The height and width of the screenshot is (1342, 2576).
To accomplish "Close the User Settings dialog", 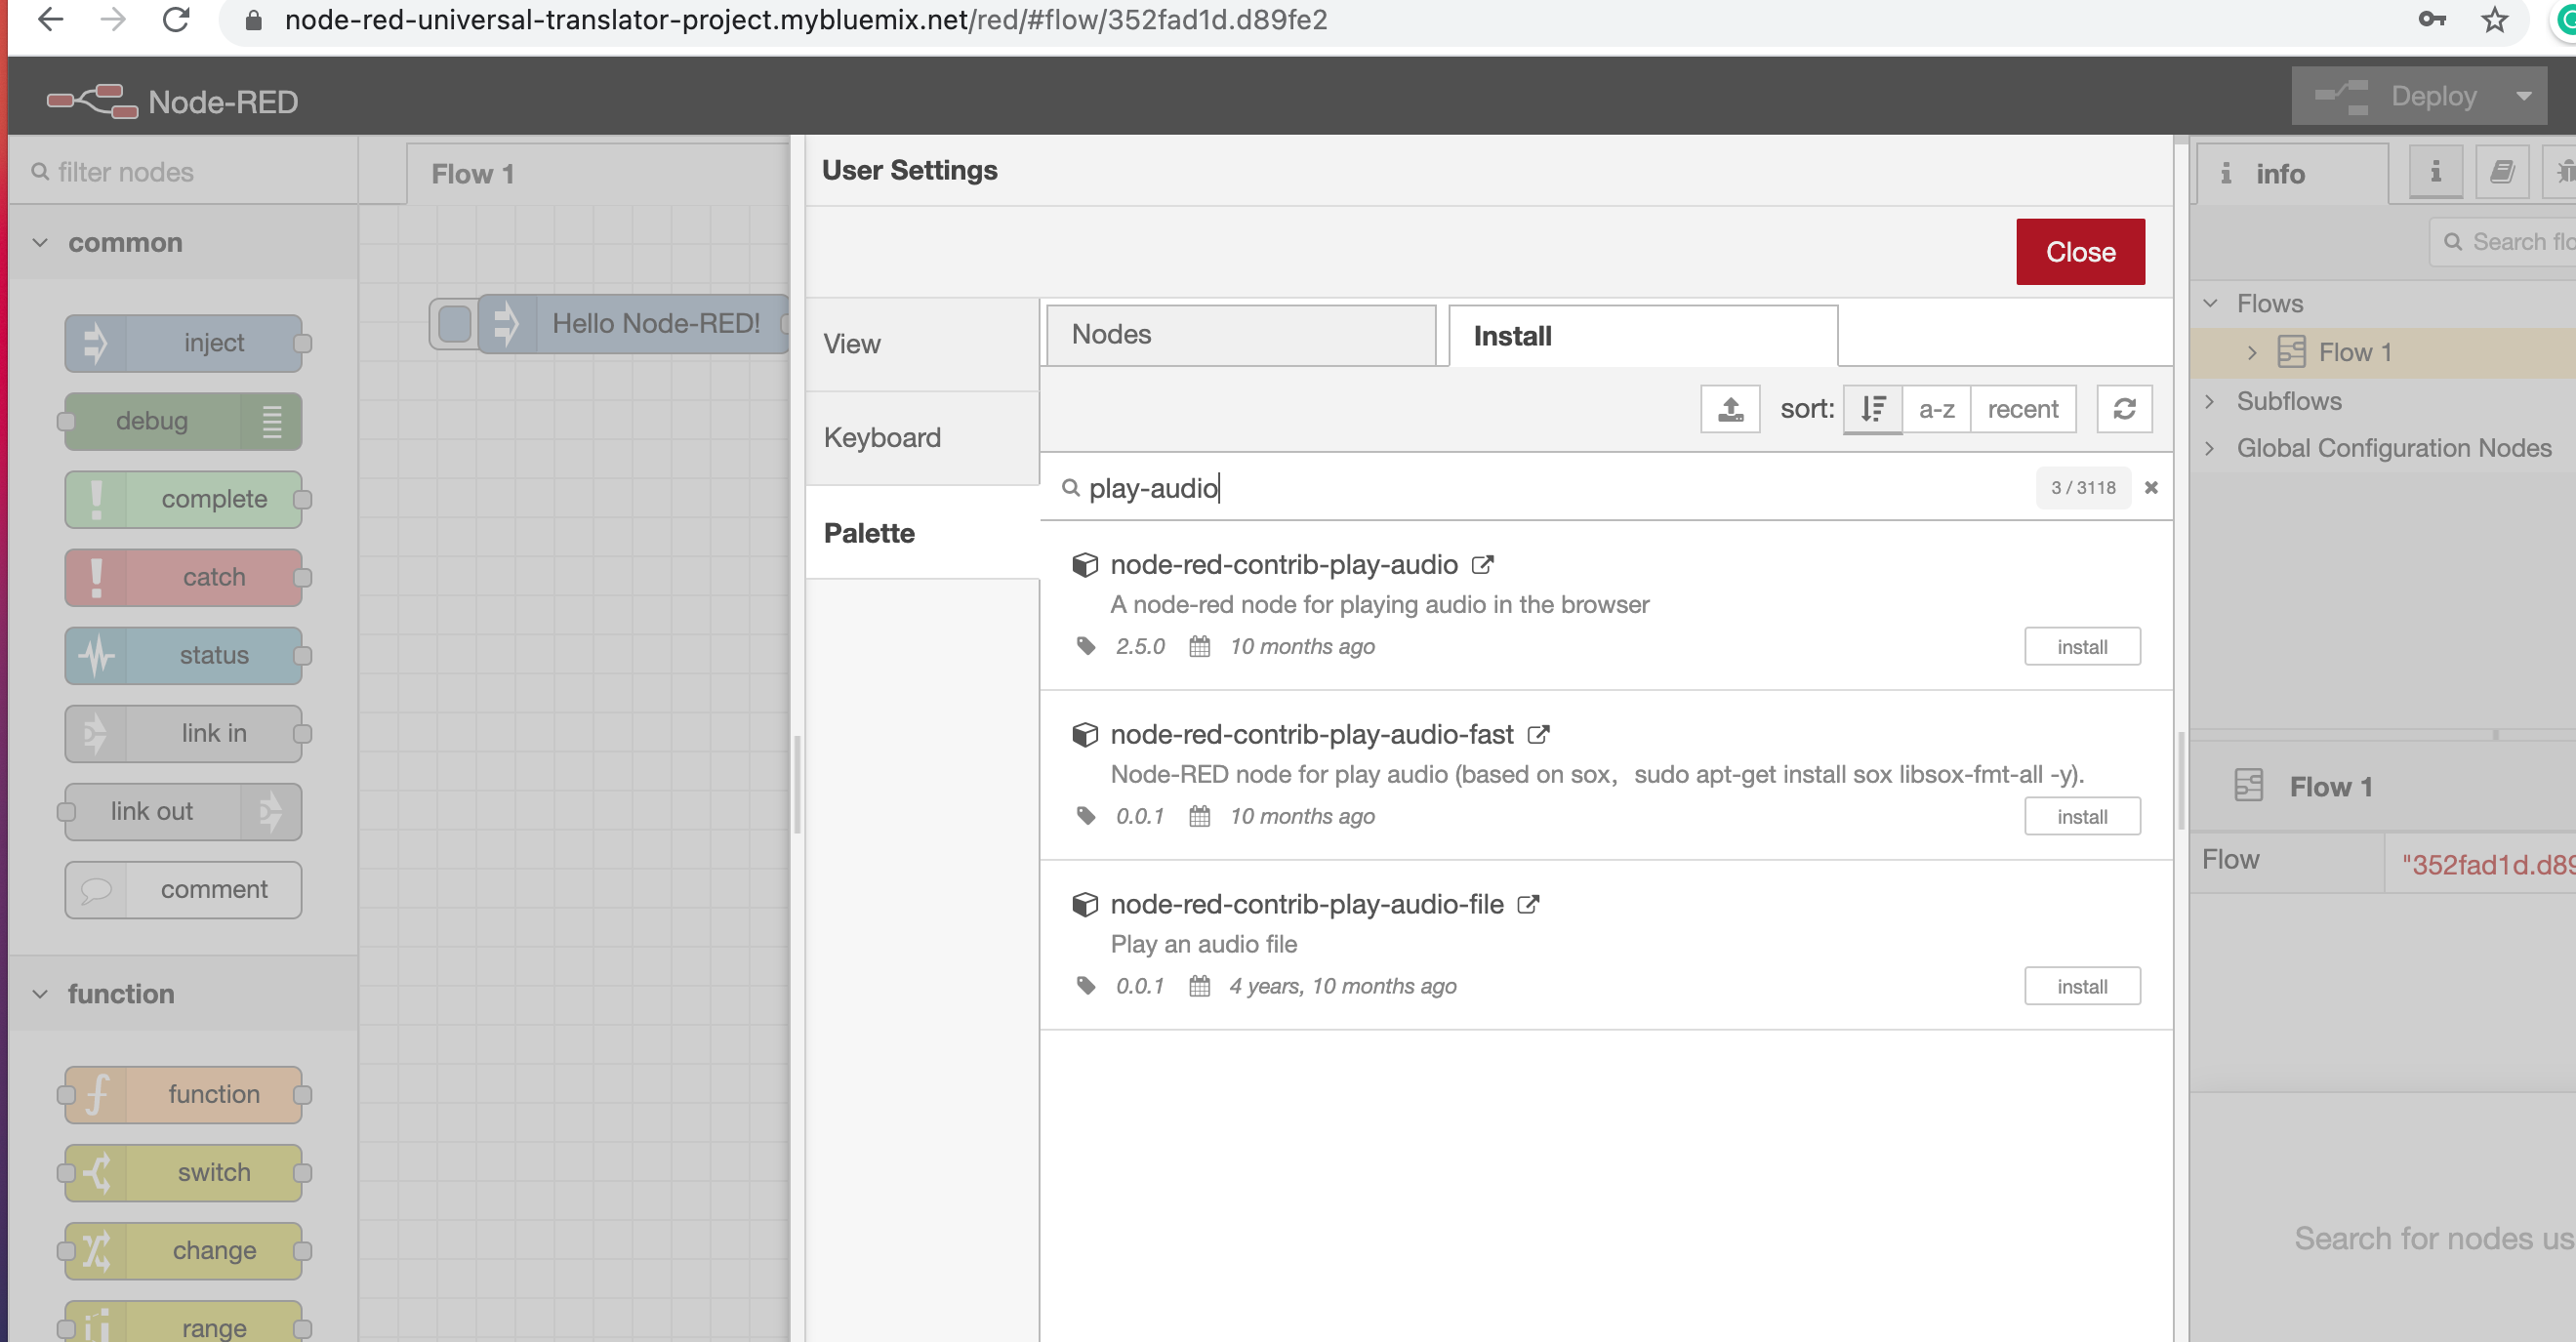I will [x=2079, y=252].
